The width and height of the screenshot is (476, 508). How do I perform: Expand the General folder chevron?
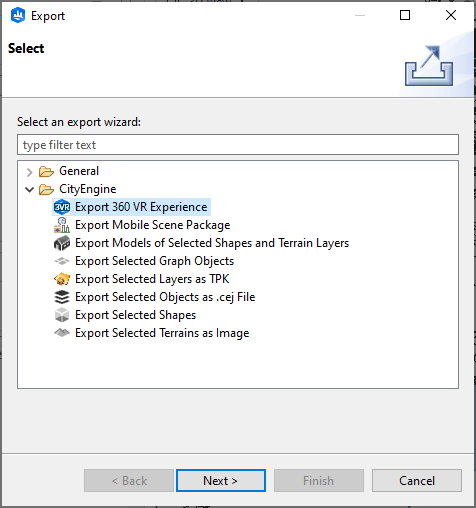30,172
